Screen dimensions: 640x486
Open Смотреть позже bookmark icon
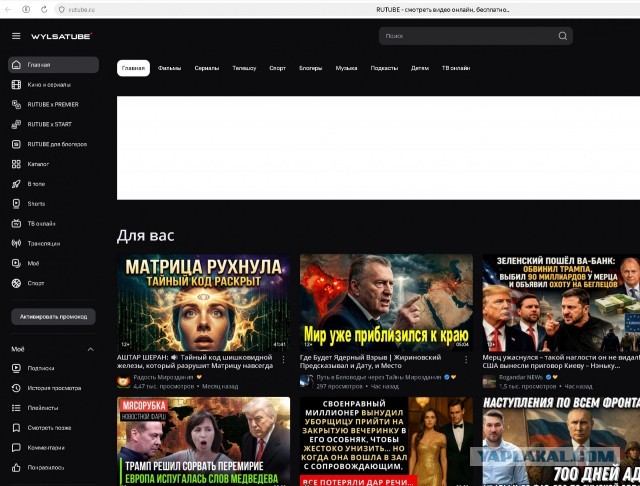[x=16, y=428]
